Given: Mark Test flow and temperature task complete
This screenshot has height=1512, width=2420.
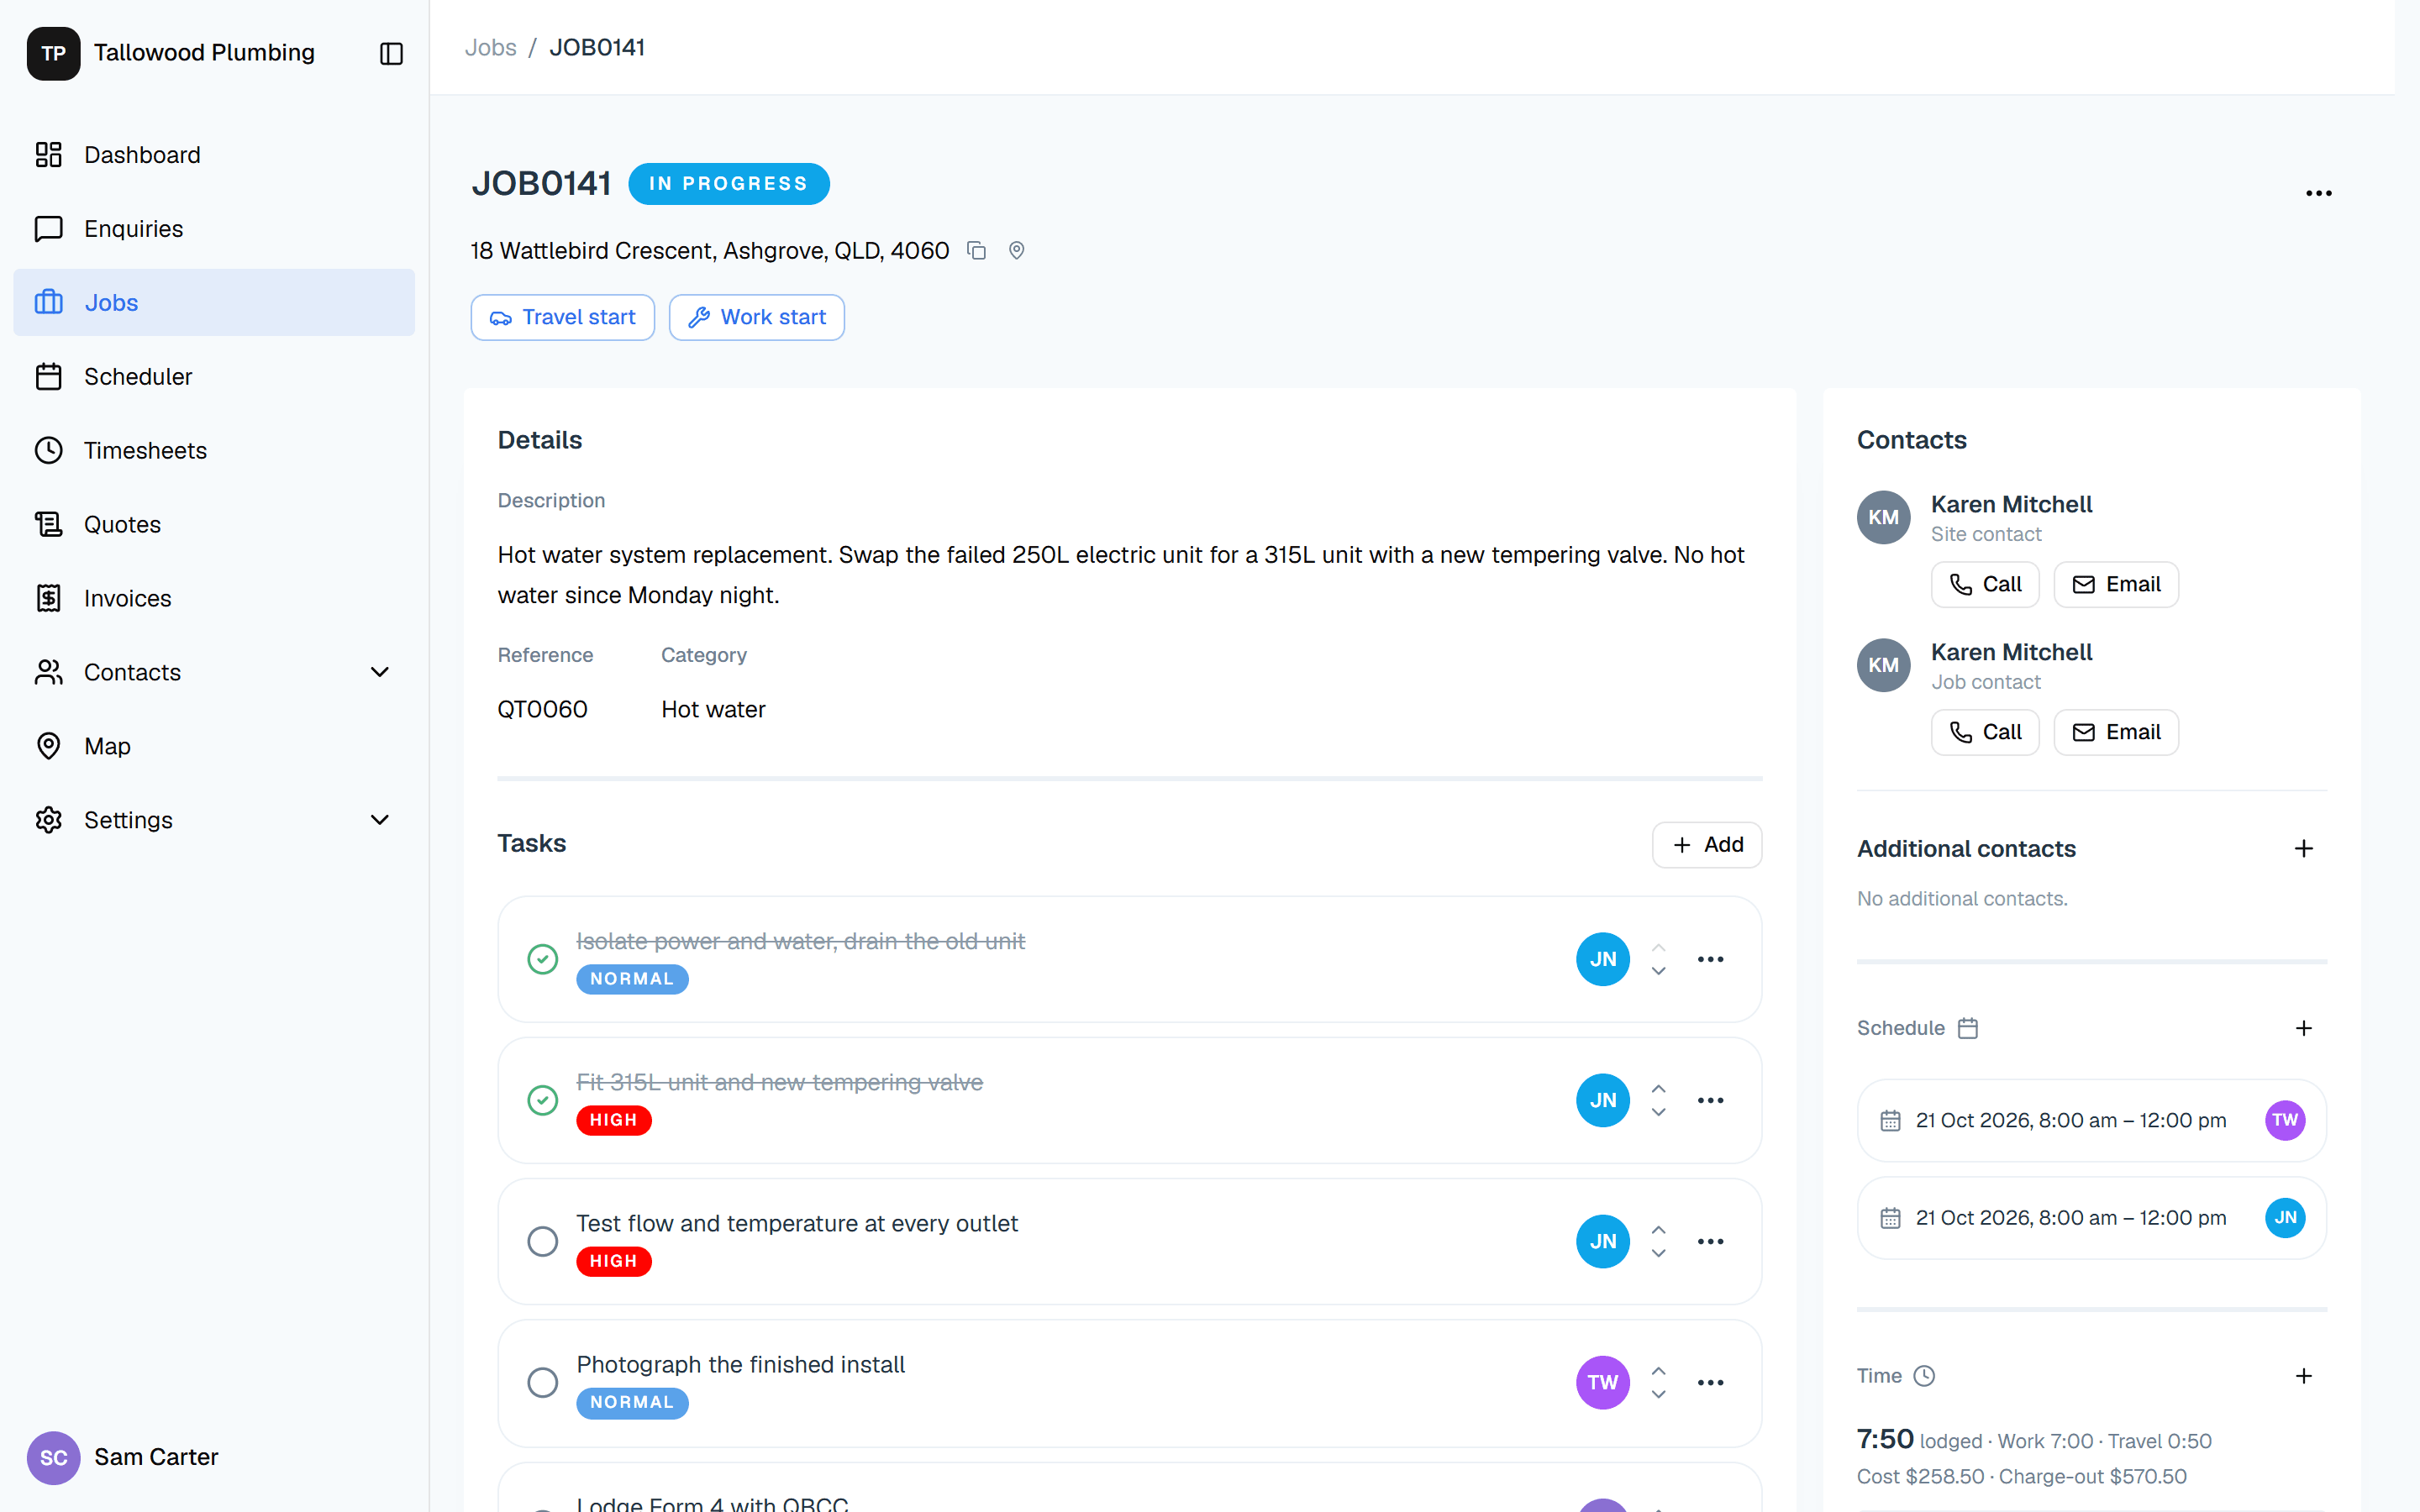Looking at the screenshot, I should coord(543,1241).
